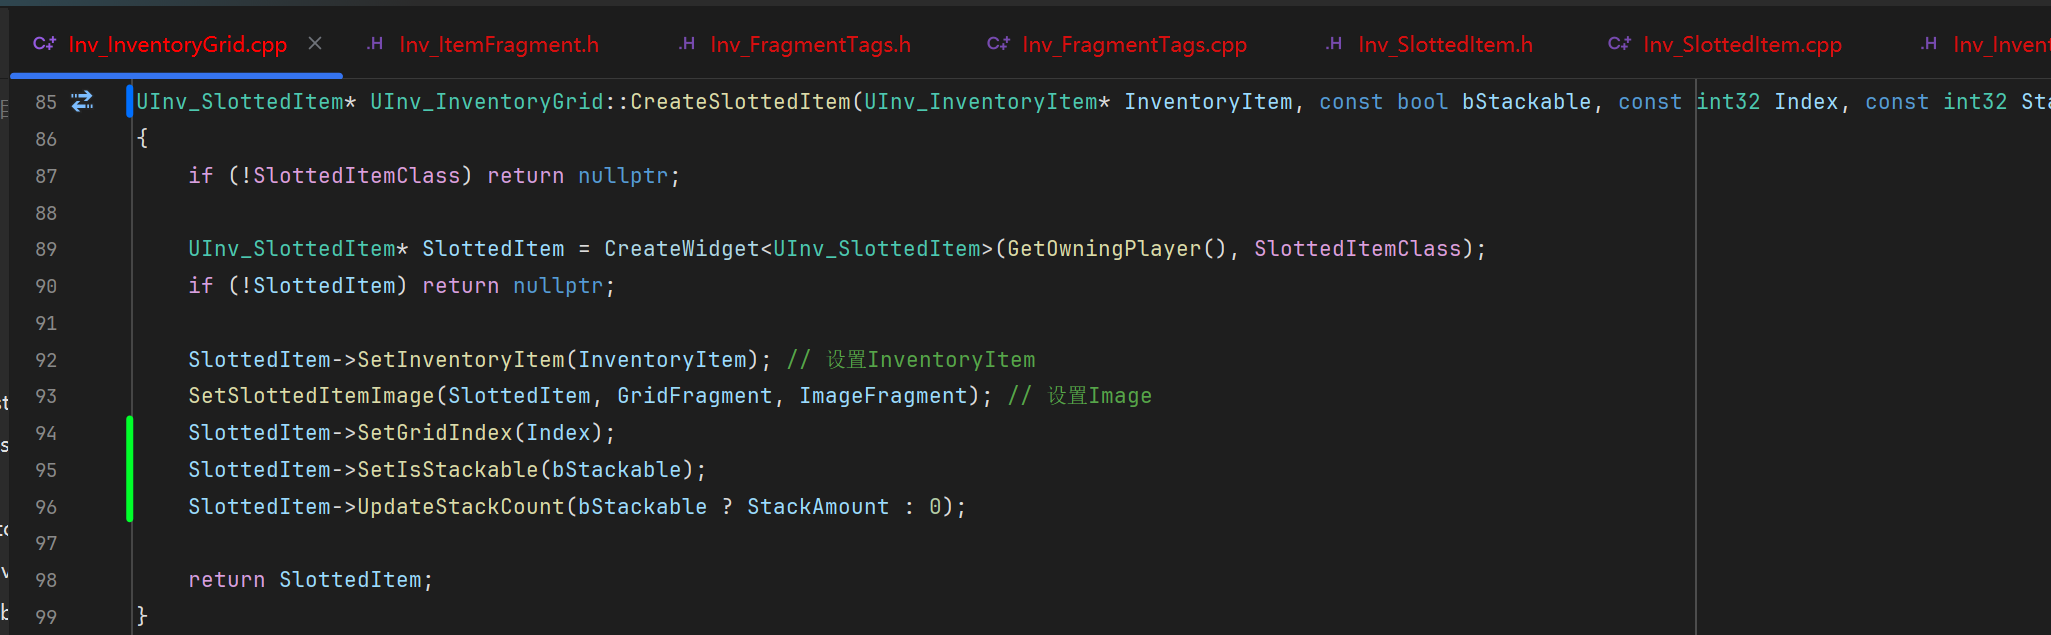The image size is (2051, 635).
Task: Click the header file icon on Inv_SlottedItem.h tab
Action: (x=1334, y=43)
